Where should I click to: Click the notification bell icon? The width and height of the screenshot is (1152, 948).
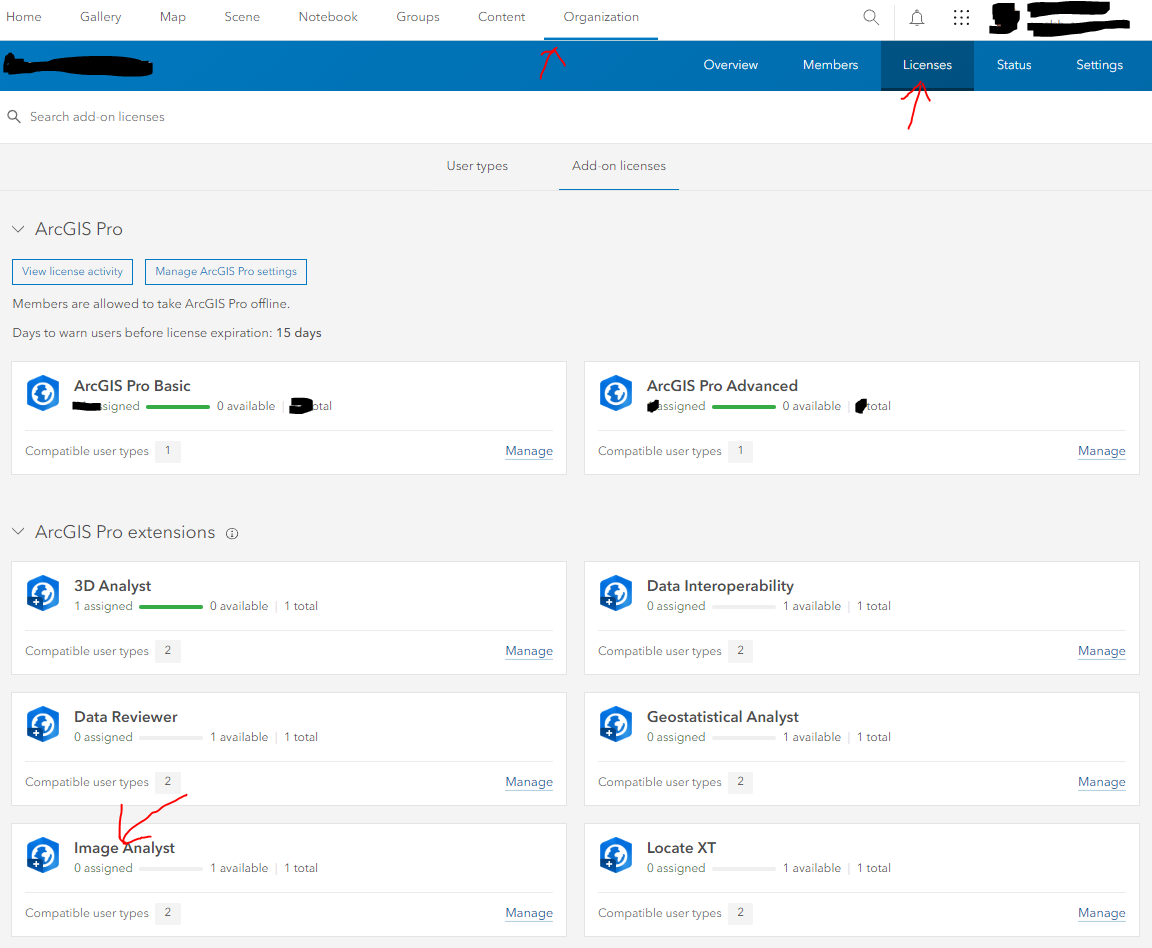pos(916,17)
